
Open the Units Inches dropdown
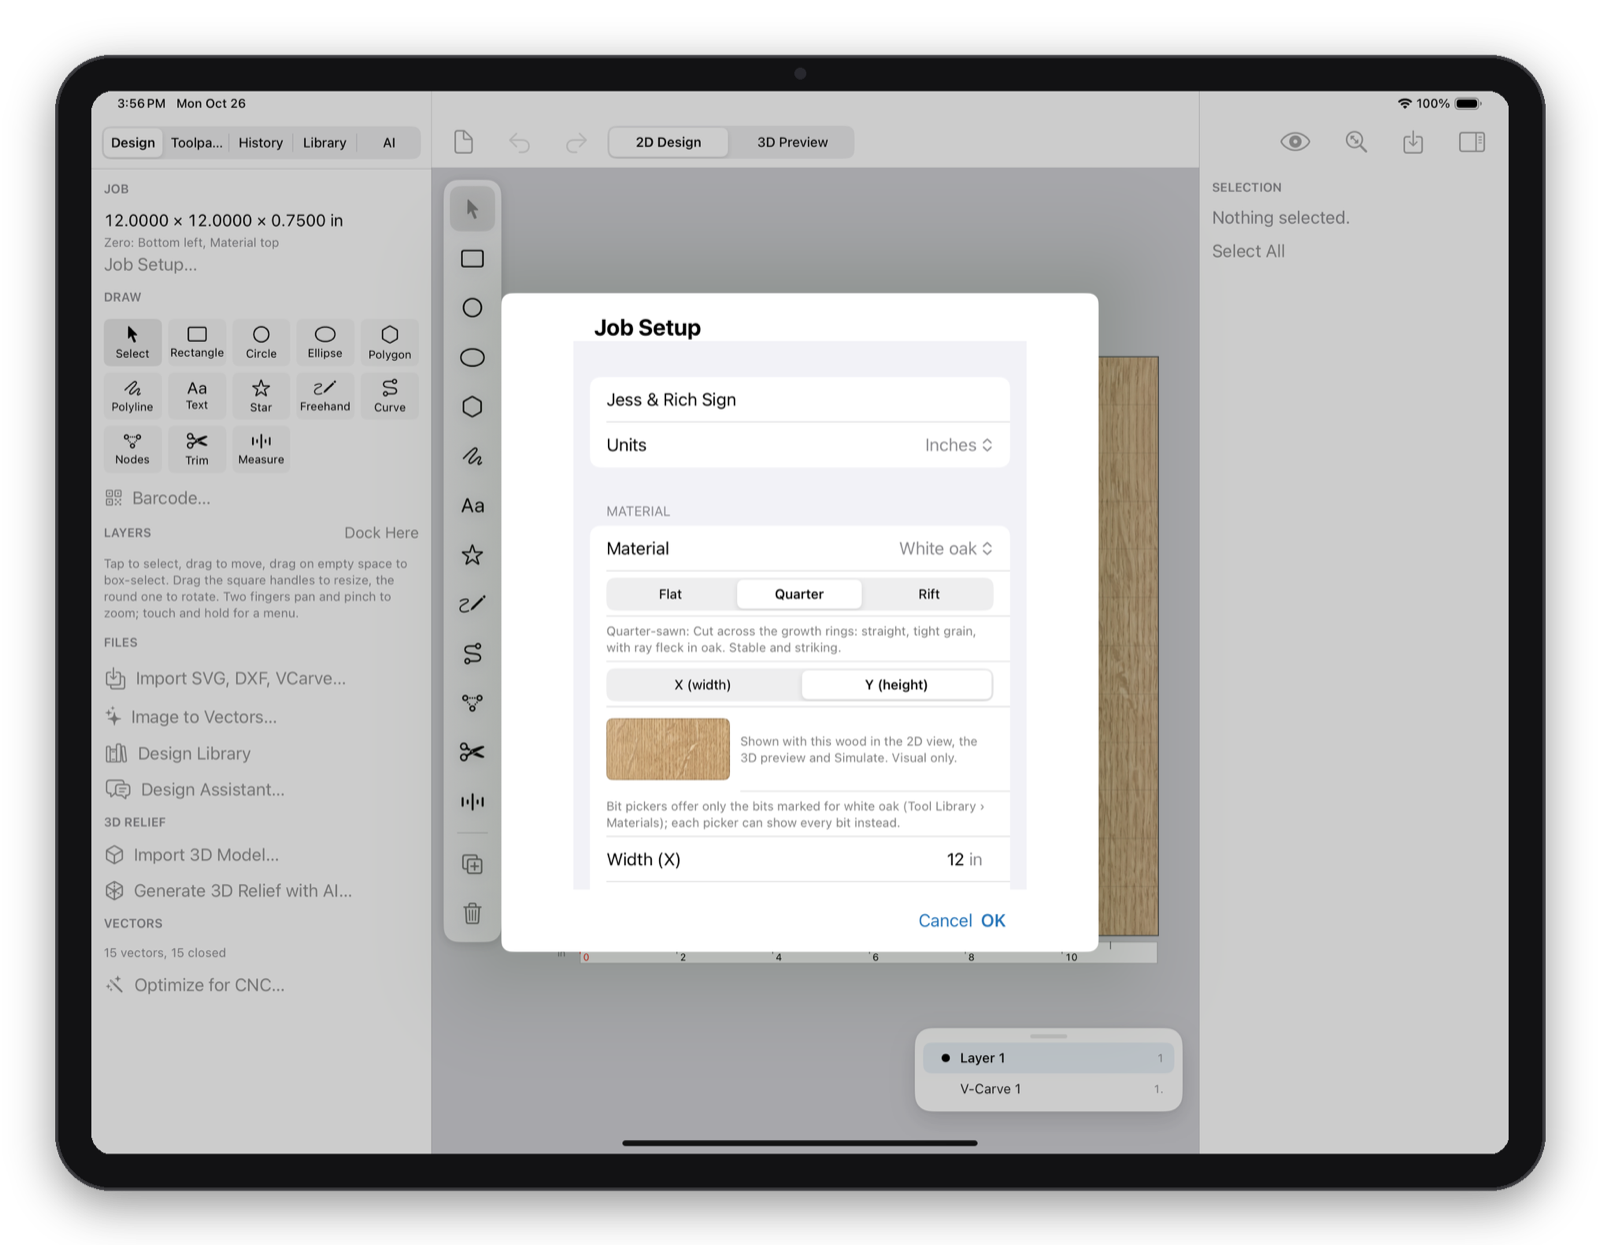click(958, 445)
